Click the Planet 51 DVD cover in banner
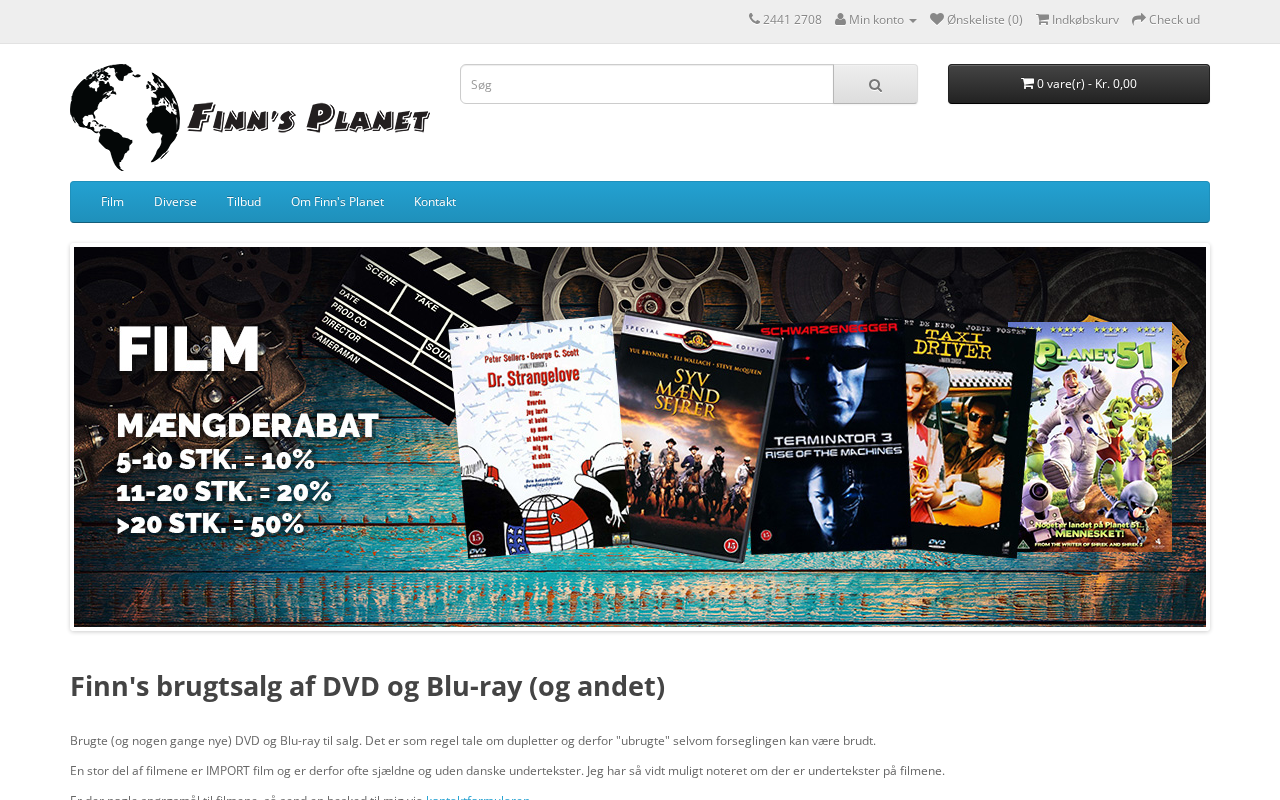This screenshot has width=1280, height=800. [x=1090, y=437]
